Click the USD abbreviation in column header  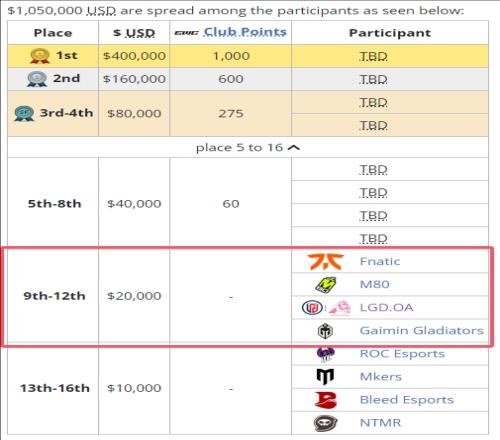tap(140, 33)
